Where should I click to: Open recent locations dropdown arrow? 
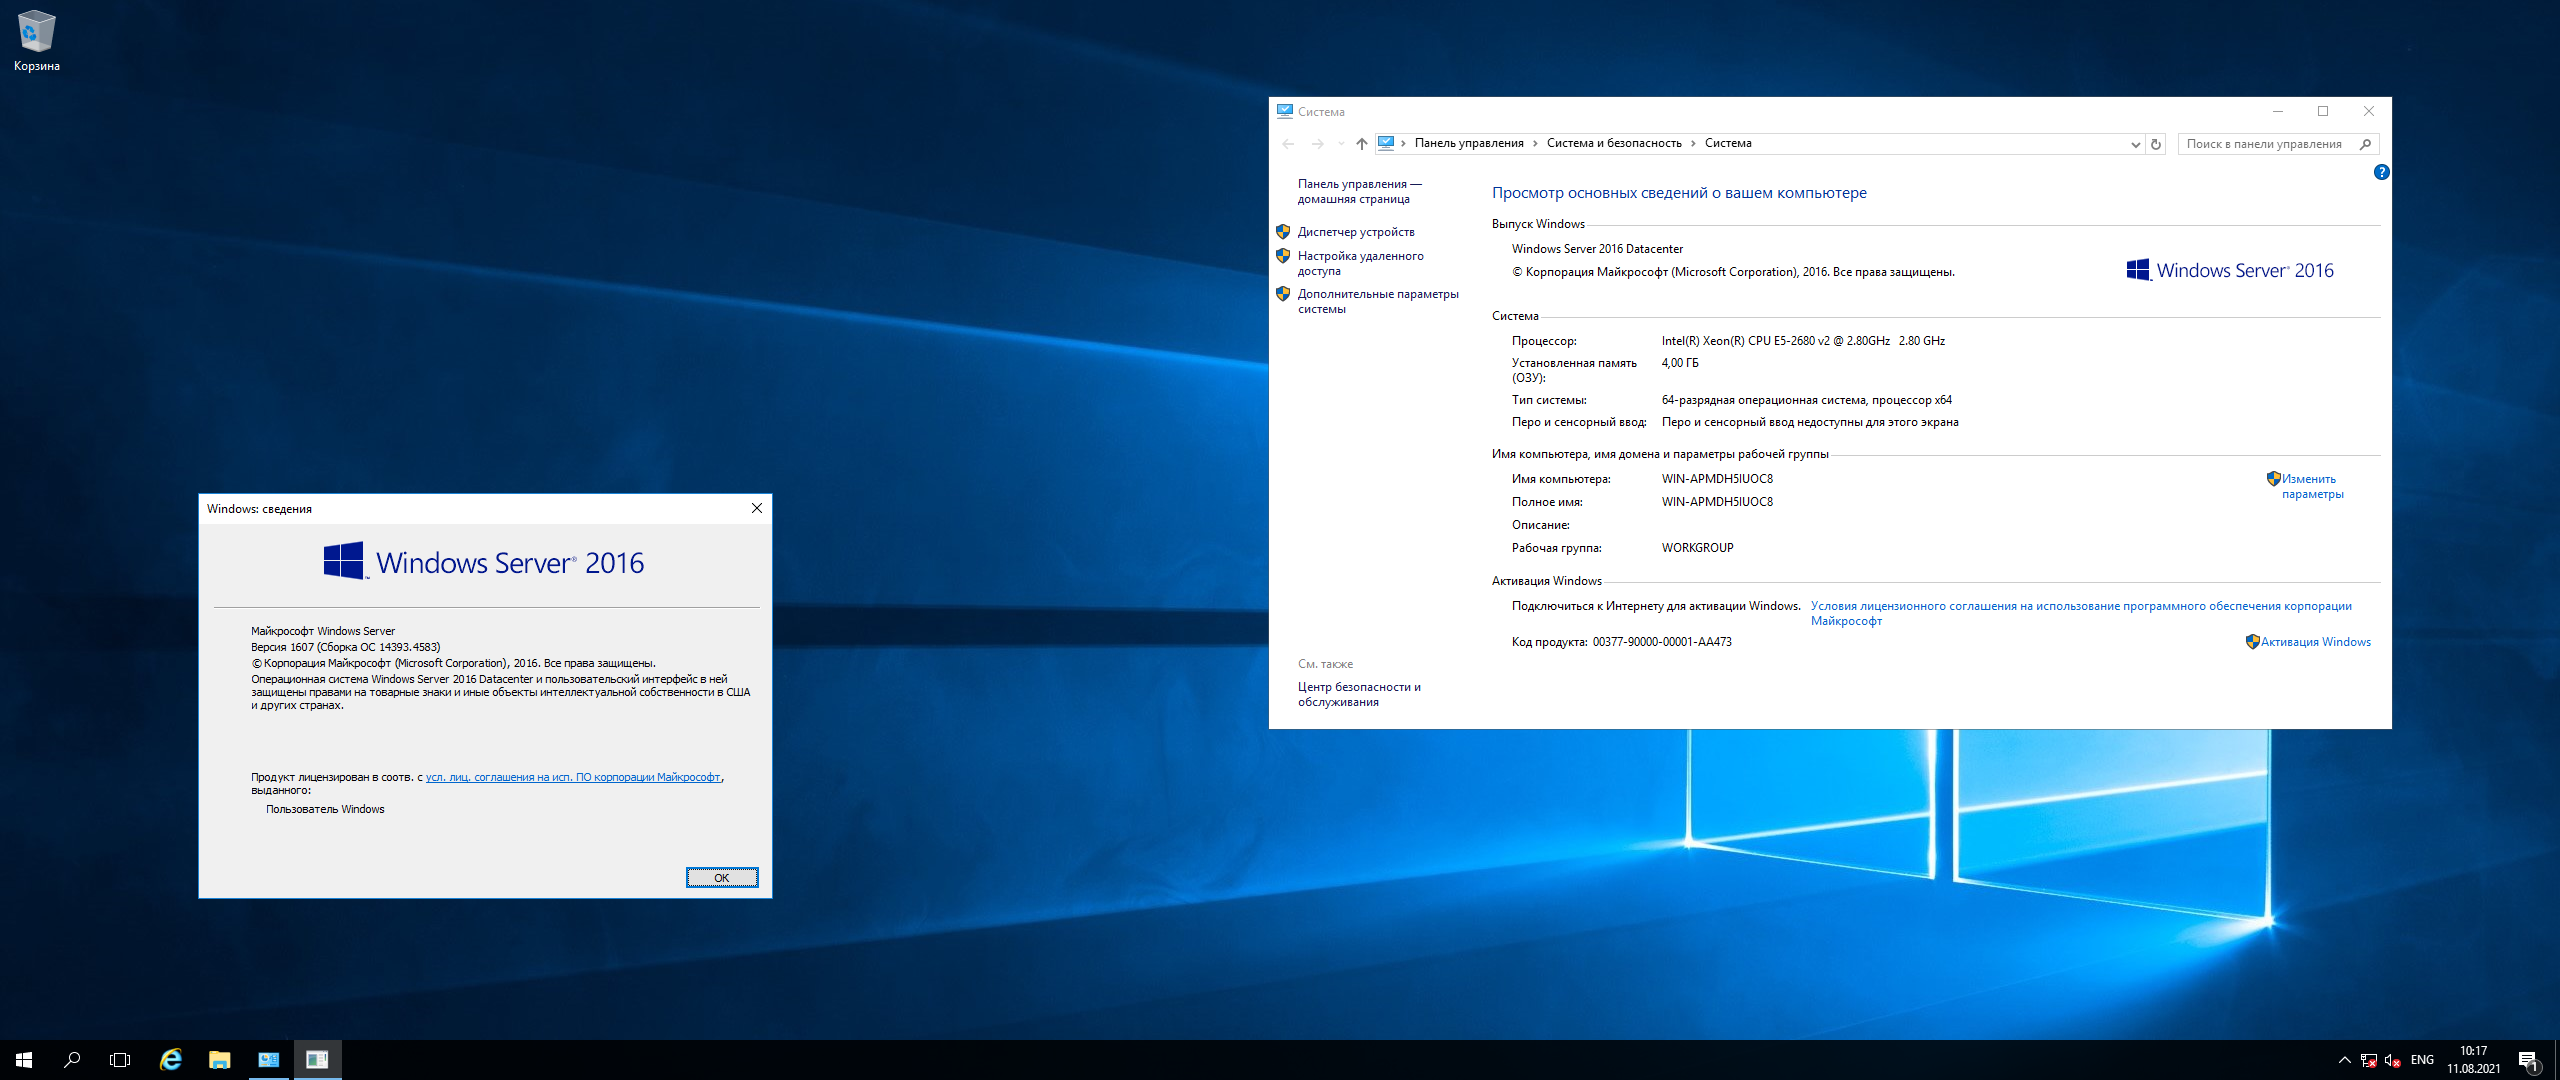pyautogui.click(x=1341, y=144)
